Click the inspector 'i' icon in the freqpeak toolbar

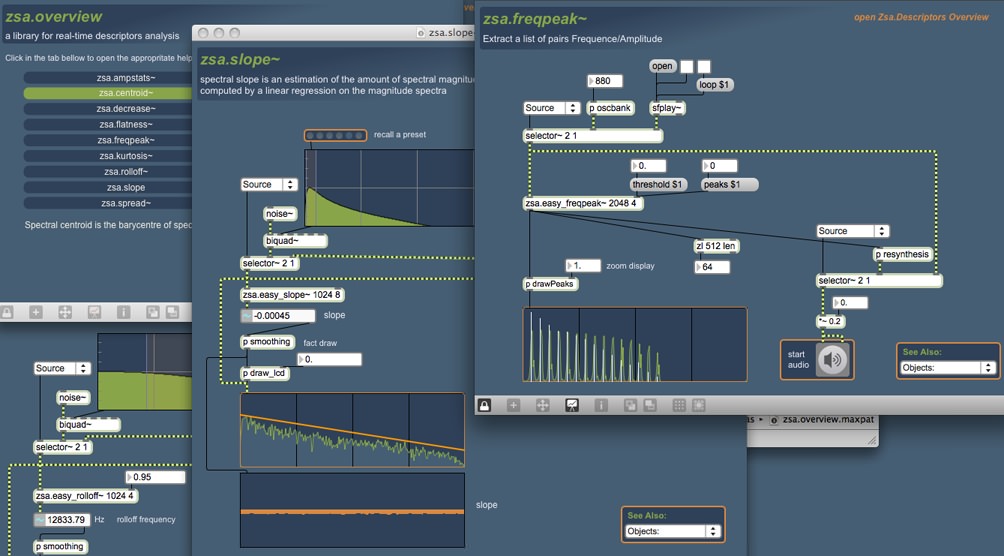[x=601, y=405]
